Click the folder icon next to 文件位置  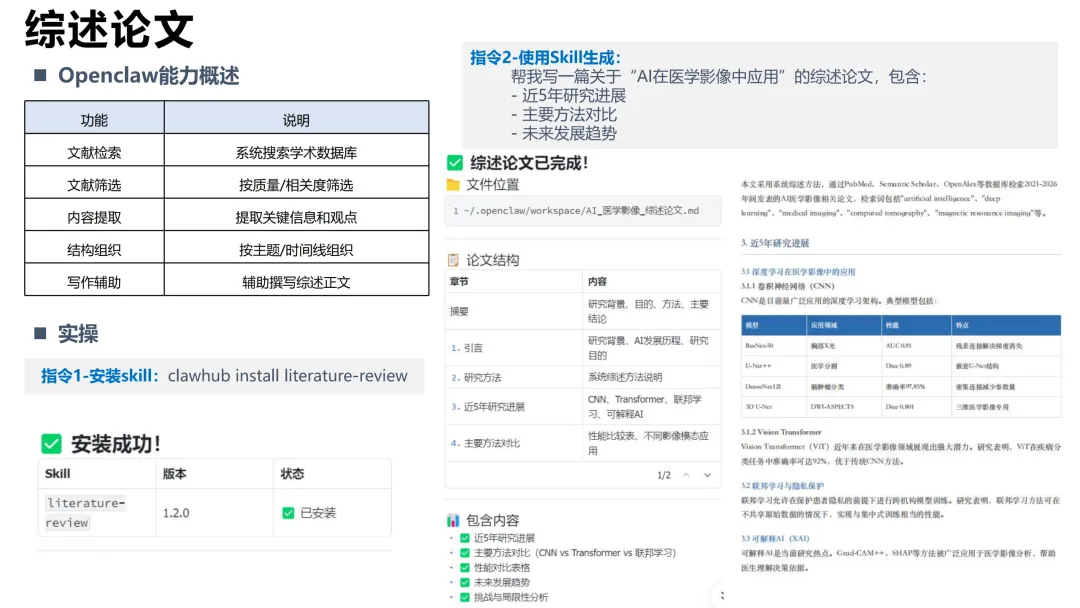453,185
